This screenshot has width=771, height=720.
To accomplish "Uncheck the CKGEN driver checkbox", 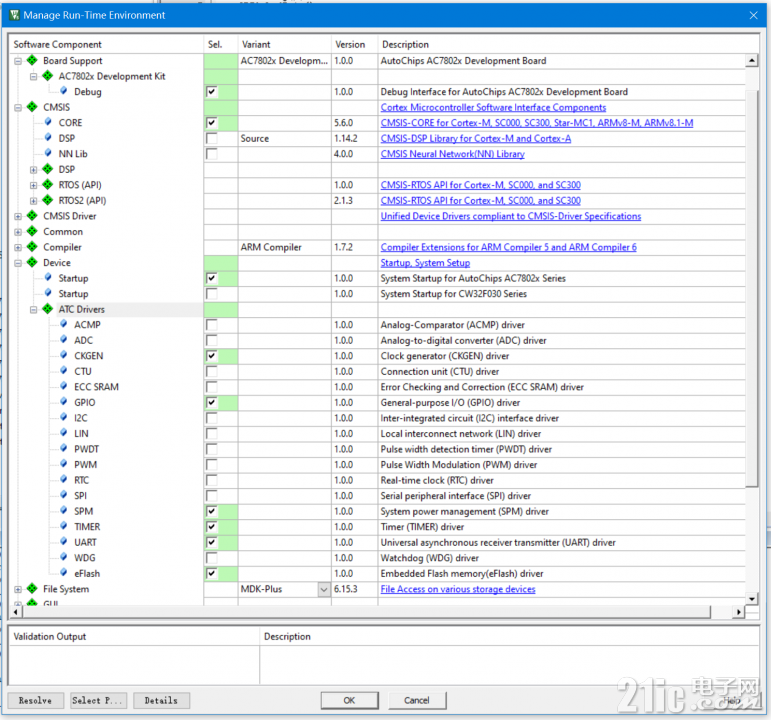I will point(211,356).
